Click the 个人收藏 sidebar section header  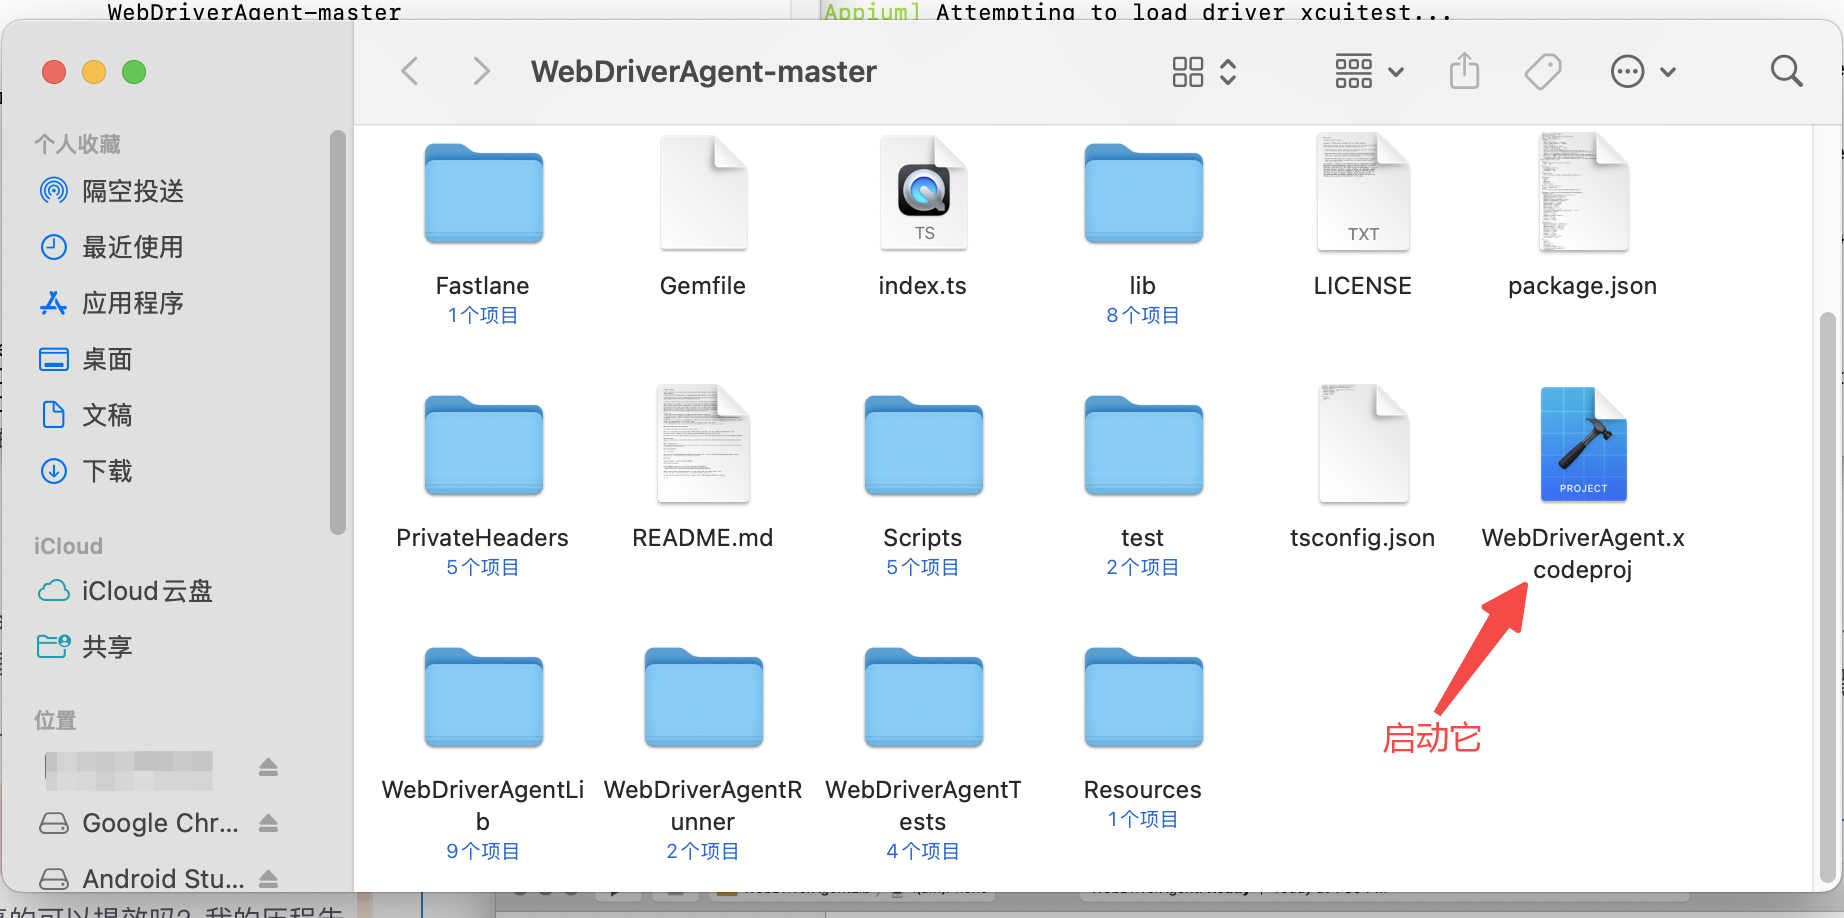(77, 144)
